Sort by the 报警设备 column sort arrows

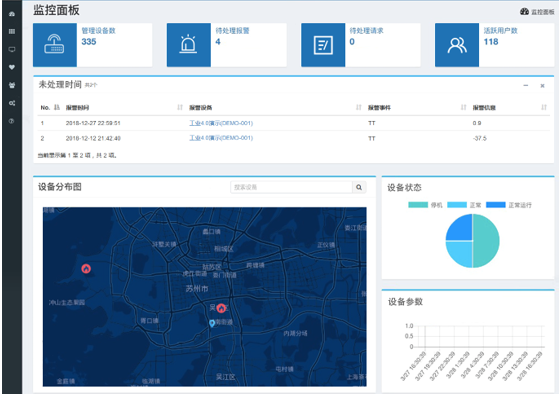point(359,107)
